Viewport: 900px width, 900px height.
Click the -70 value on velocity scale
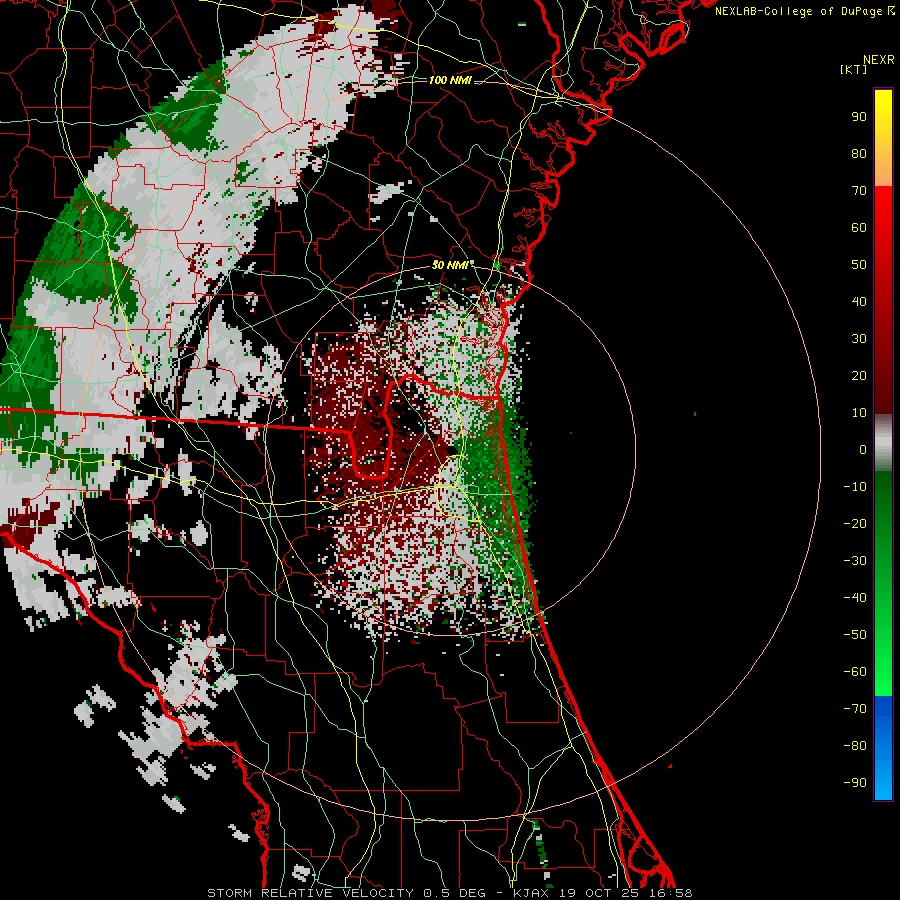855,709
